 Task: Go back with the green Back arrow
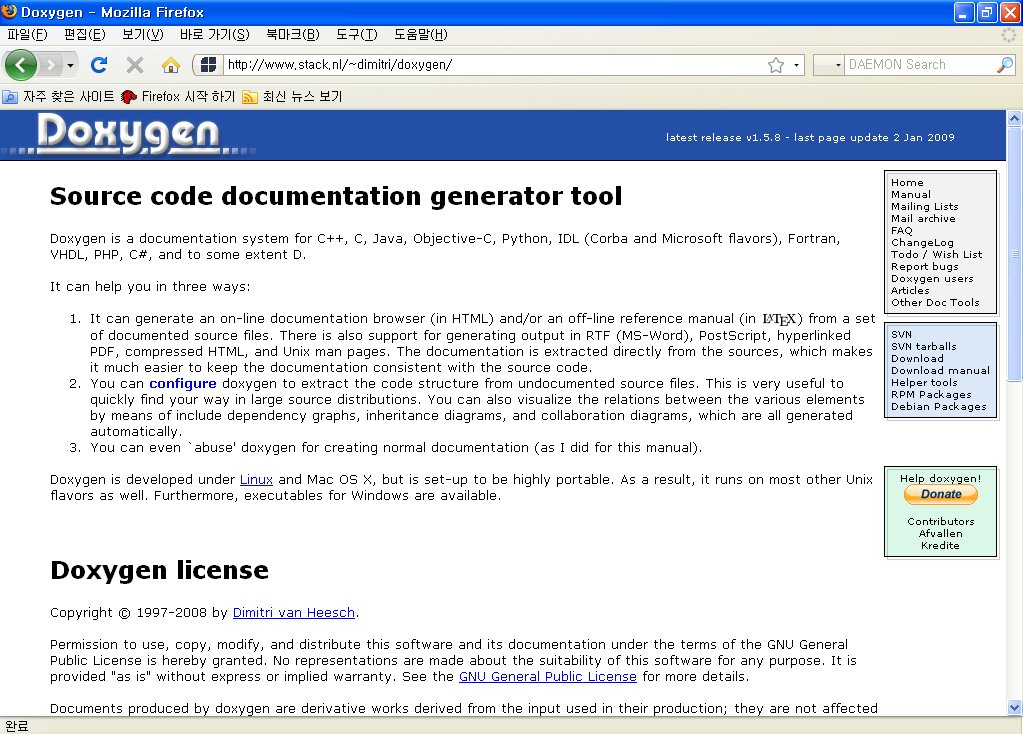20,65
